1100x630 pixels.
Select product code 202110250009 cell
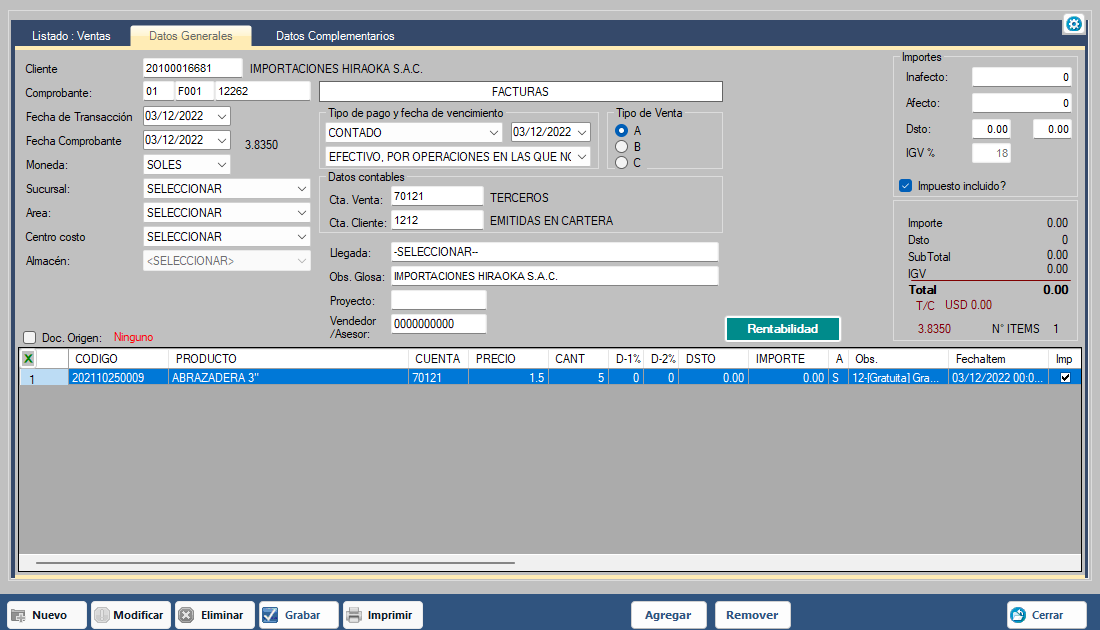(x=119, y=377)
